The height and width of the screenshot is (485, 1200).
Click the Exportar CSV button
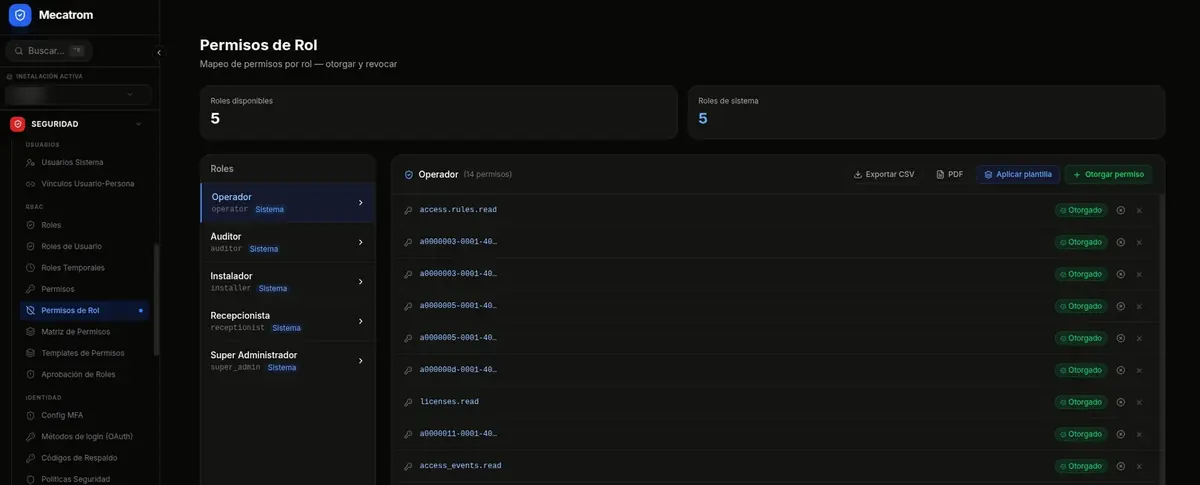884,174
